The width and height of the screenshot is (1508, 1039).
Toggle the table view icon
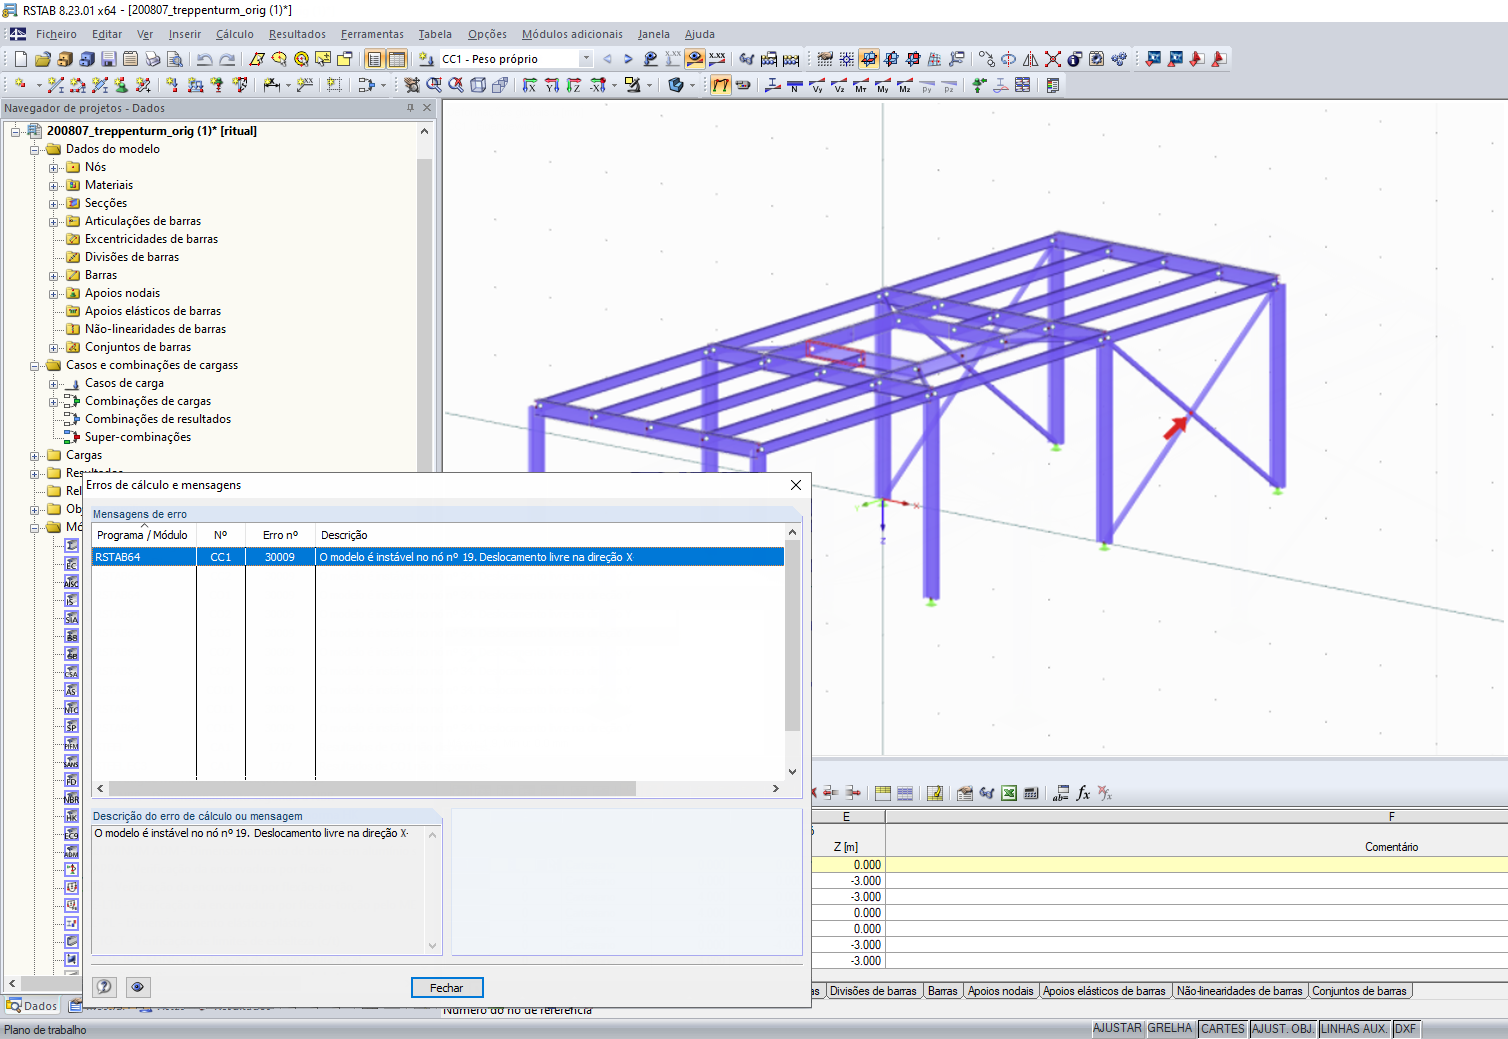397,59
